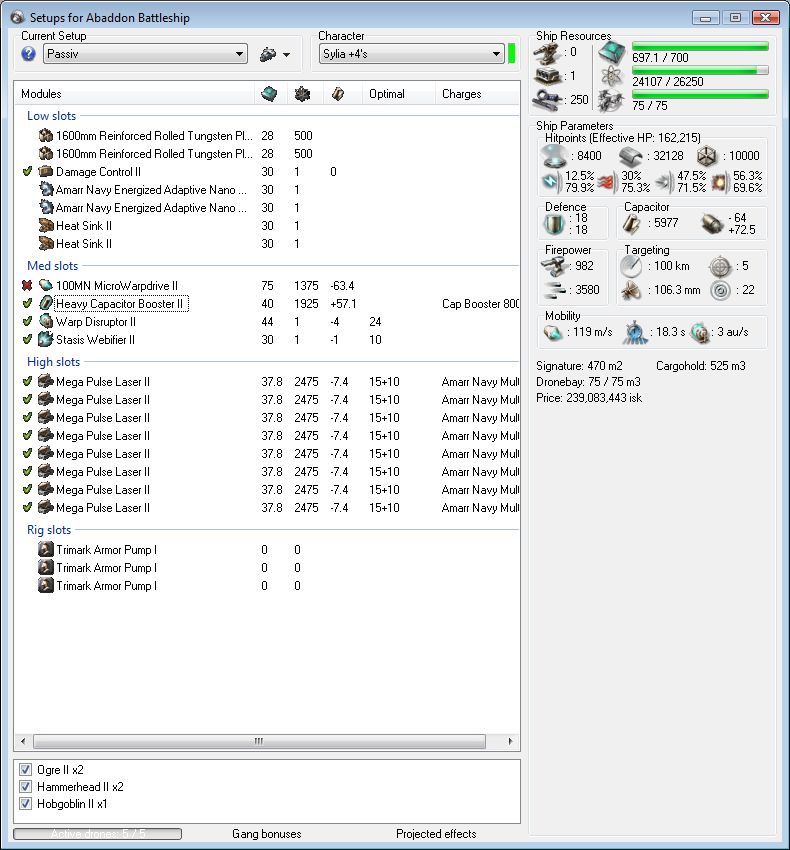Click the capacitor capacity icon showing 5977
790x850 pixels.
632,223
